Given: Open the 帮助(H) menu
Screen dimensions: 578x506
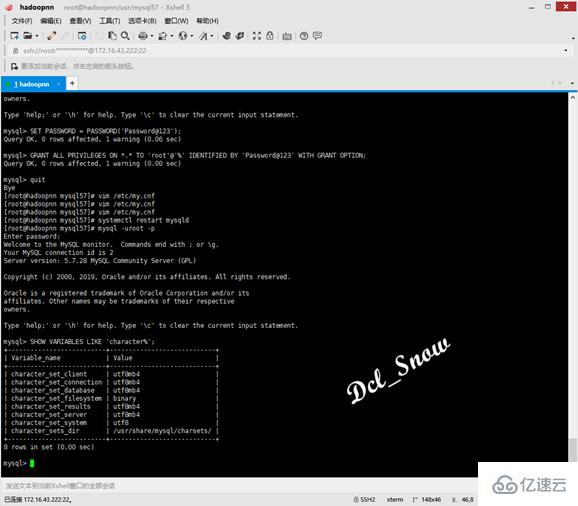Looking at the screenshot, I should tap(207, 21).
